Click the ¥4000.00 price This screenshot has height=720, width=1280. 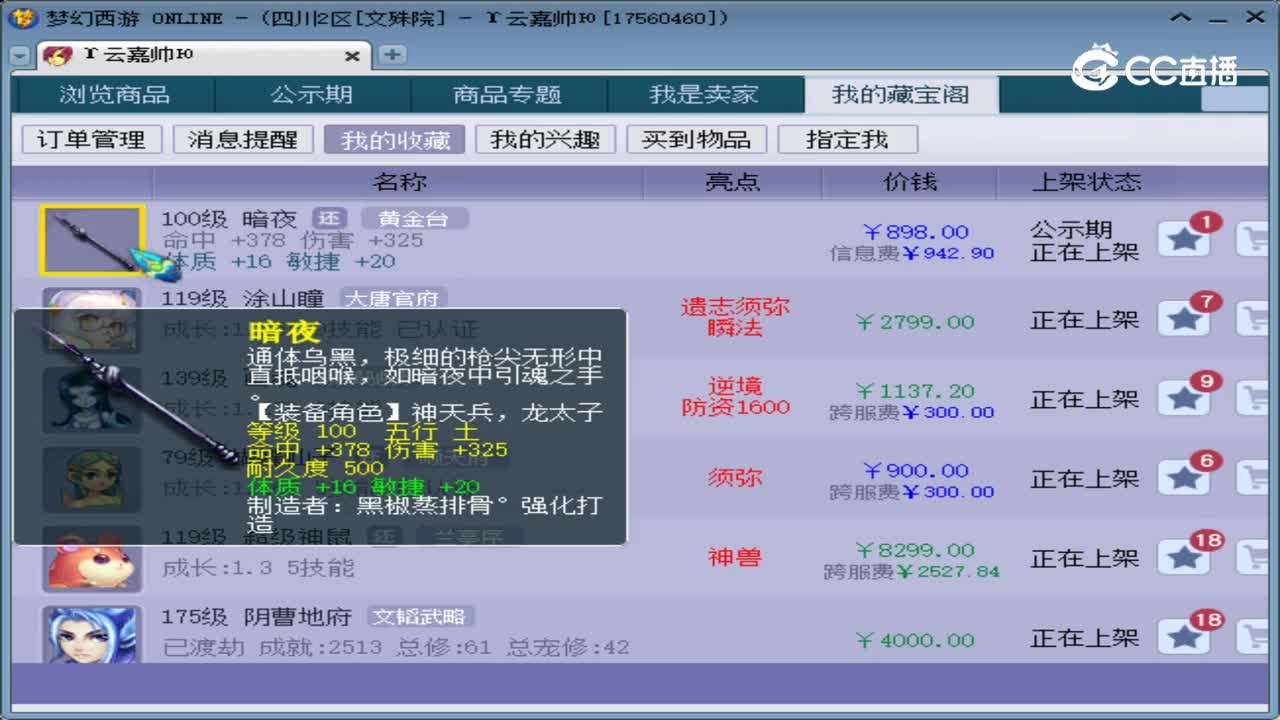click(x=915, y=640)
